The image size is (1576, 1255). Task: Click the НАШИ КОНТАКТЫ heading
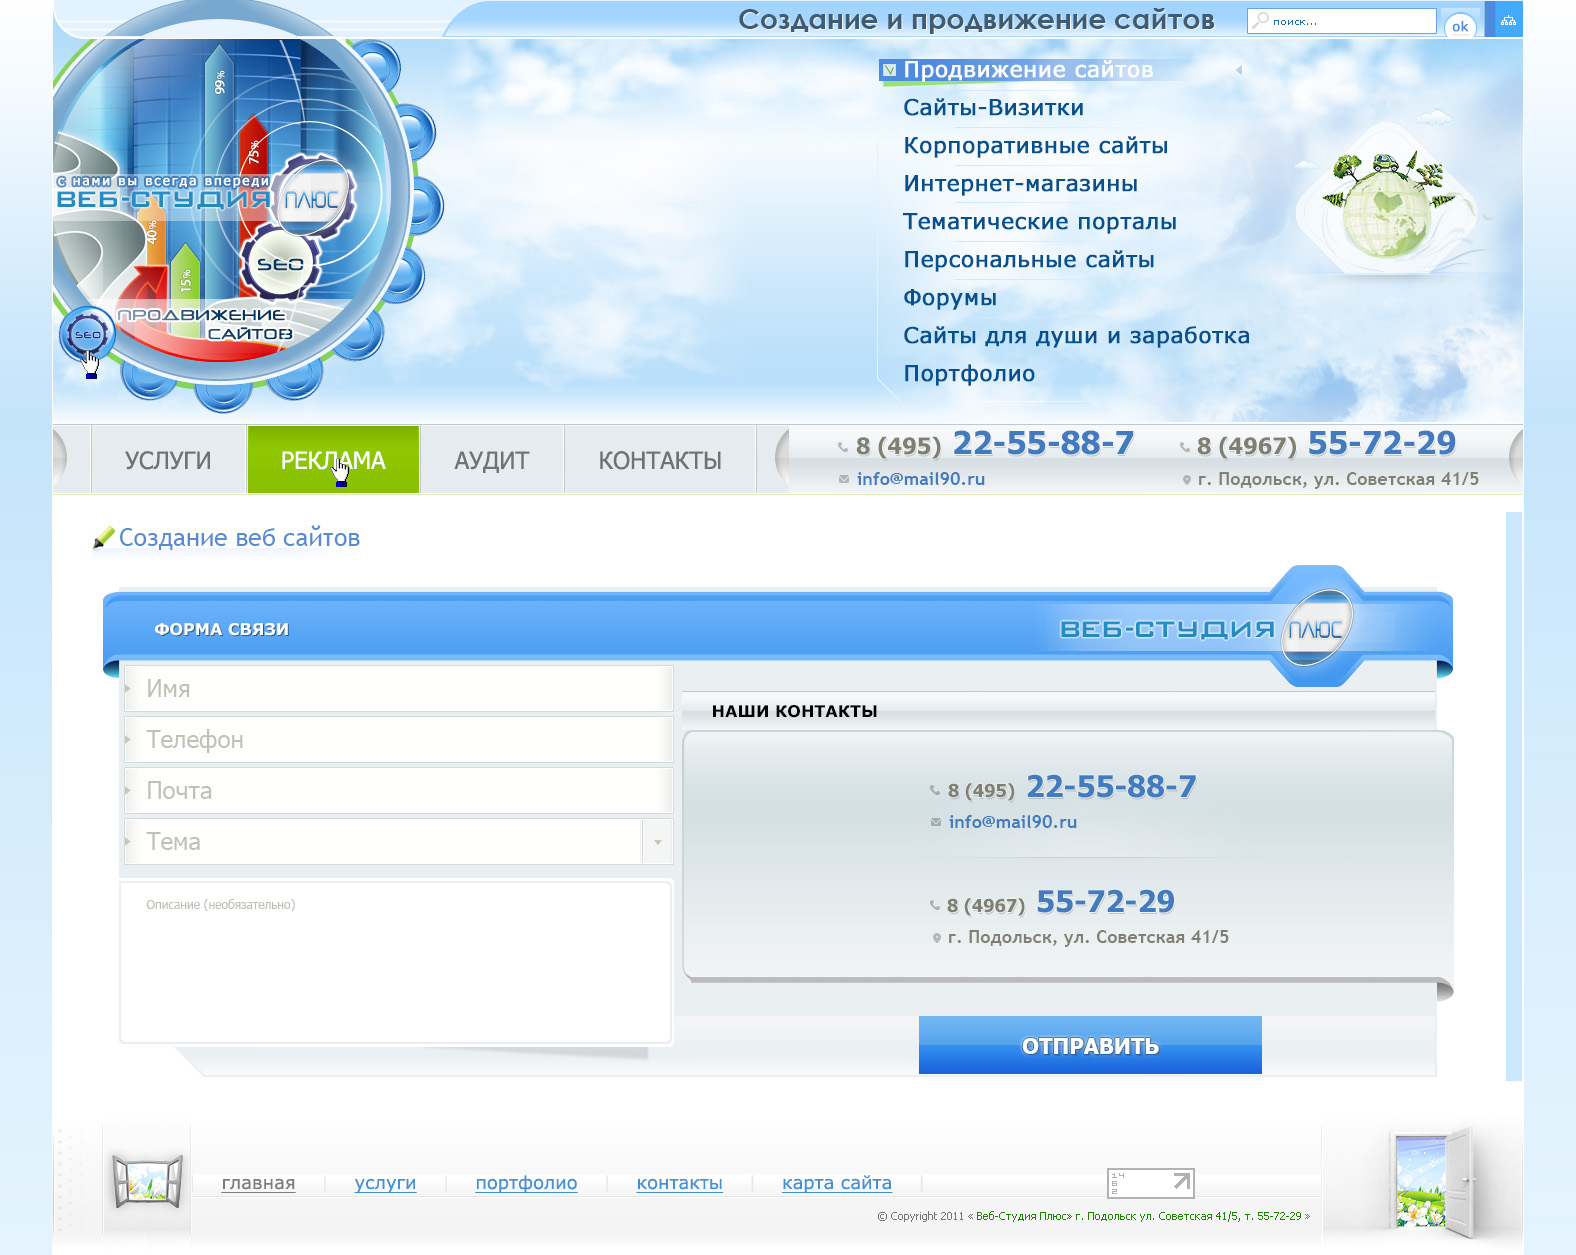[x=794, y=711]
